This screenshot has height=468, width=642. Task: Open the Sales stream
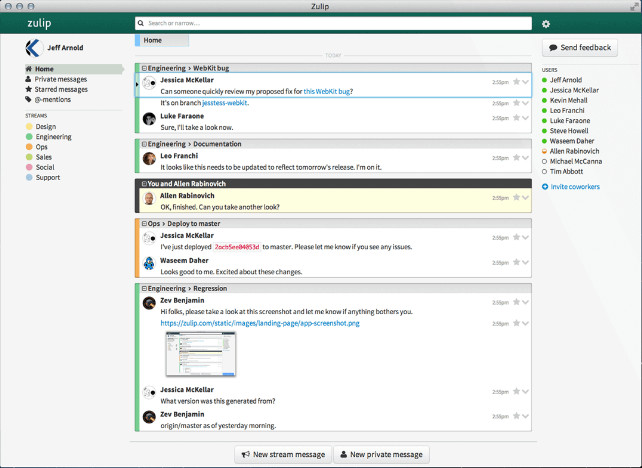tap(43, 157)
